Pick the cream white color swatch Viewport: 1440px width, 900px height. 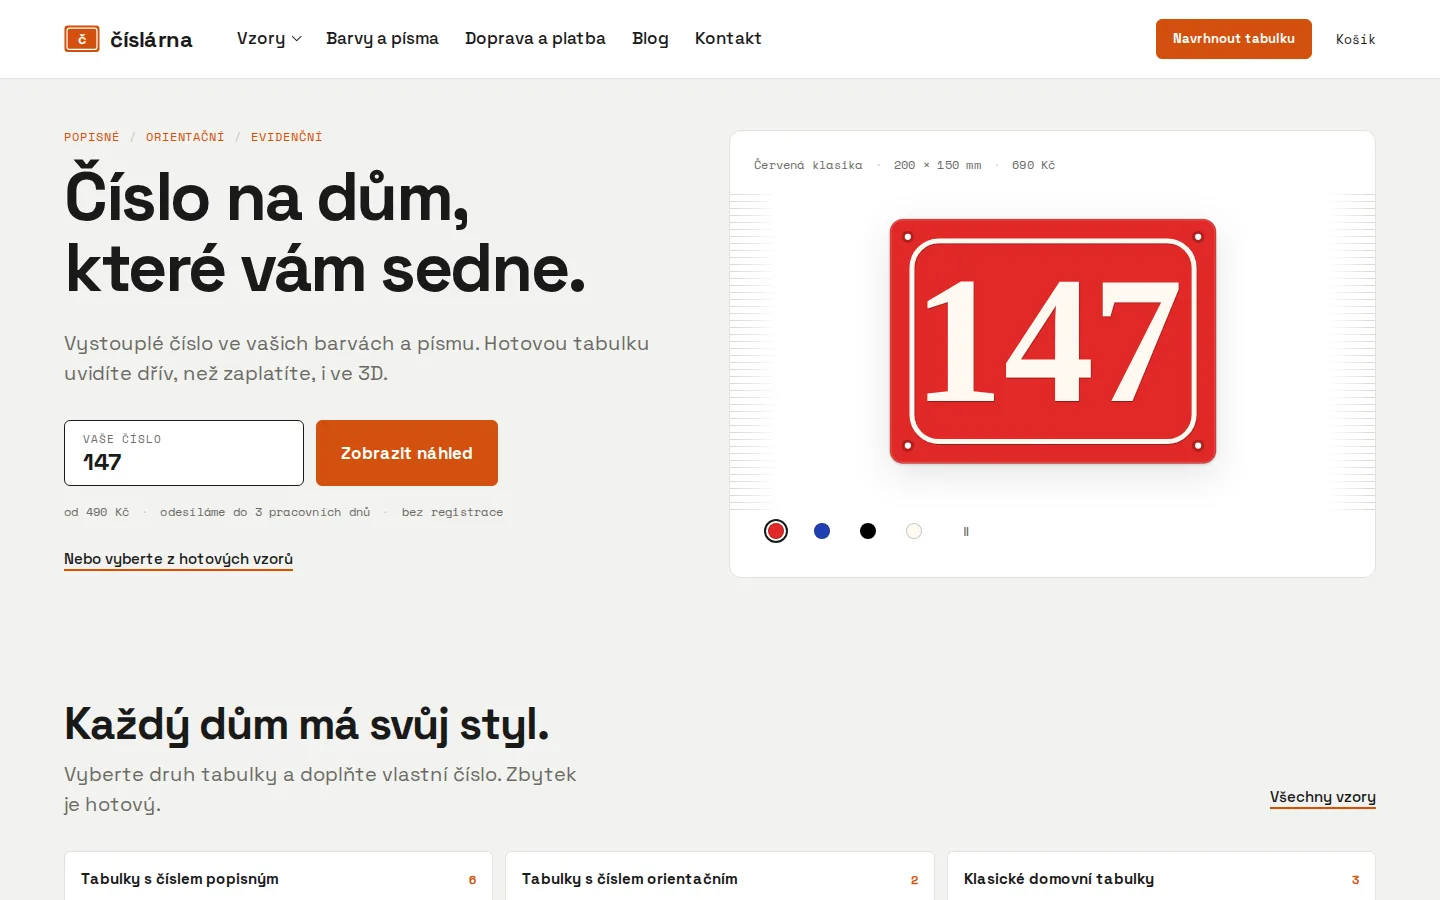click(x=914, y=531)
